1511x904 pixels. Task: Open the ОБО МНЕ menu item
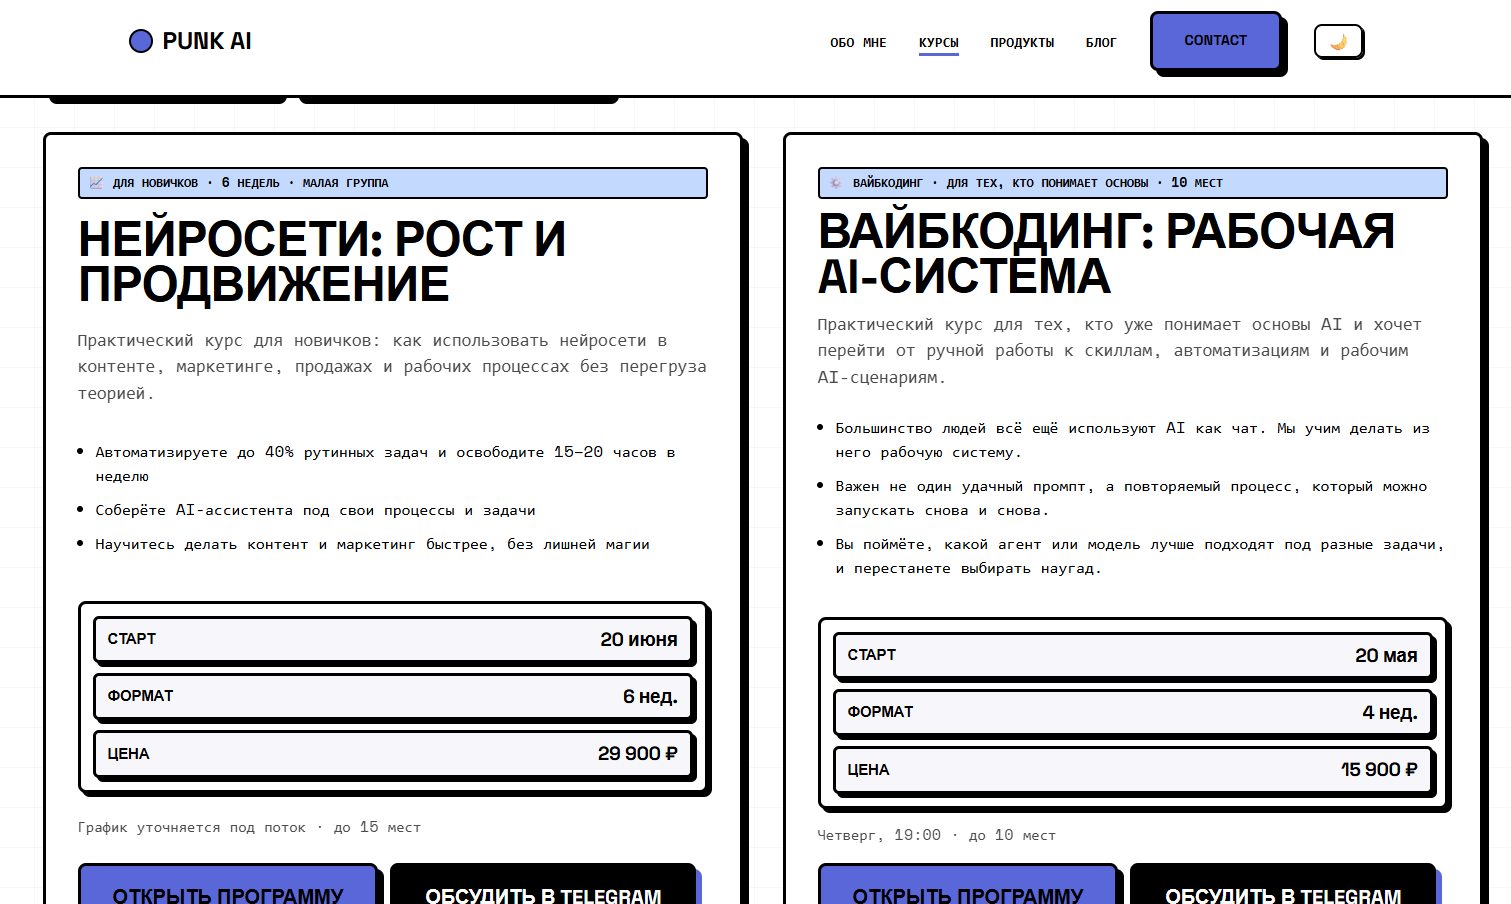pos(858,43)
